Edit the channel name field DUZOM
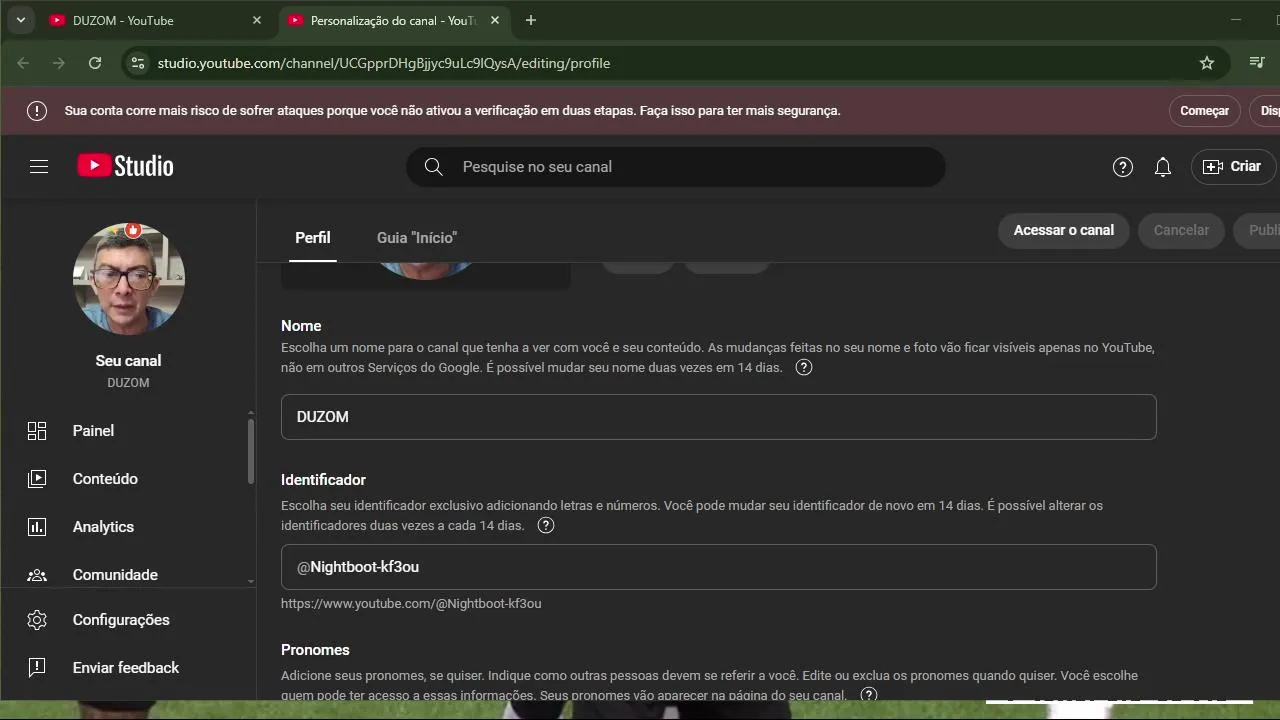 [x=718, y=417]
